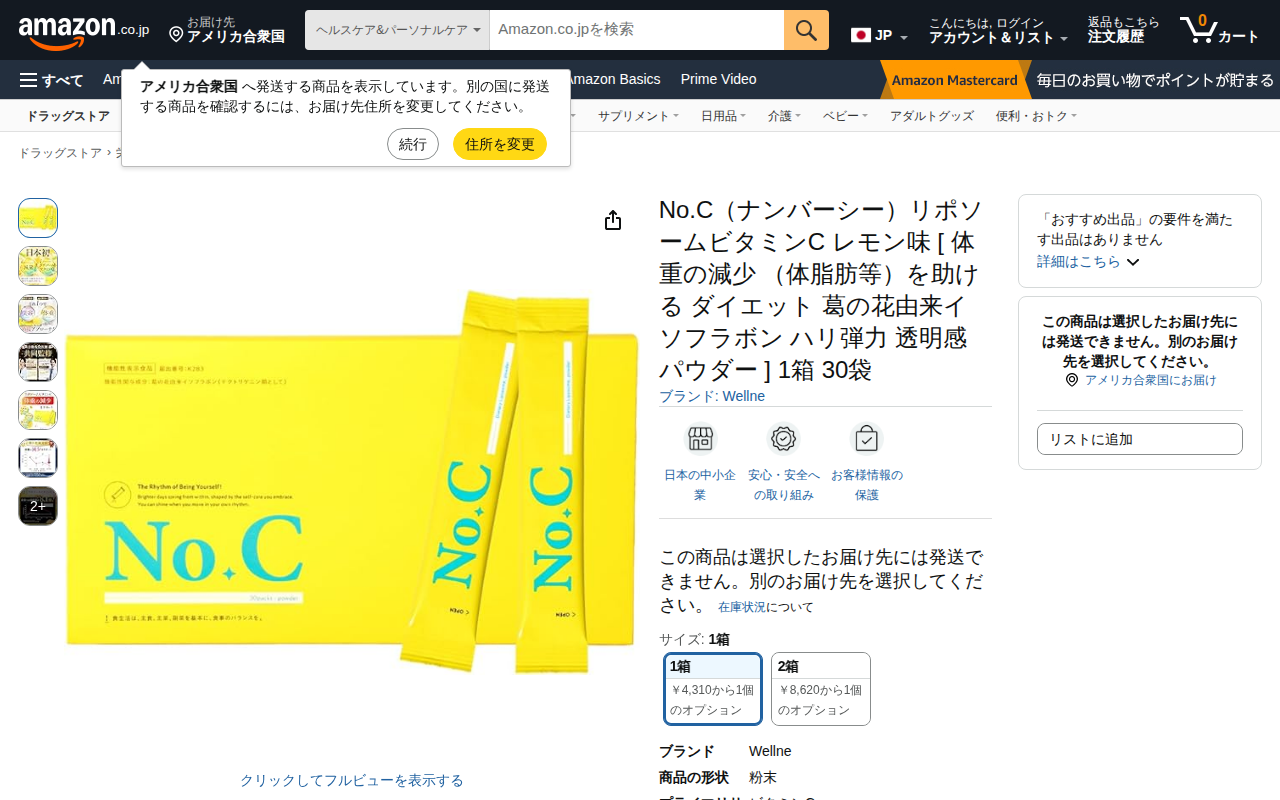This screenshot has width=1280, height=800.
Task: Click the お客様情報の保護 bag icon
Action: tap(867, 439)
